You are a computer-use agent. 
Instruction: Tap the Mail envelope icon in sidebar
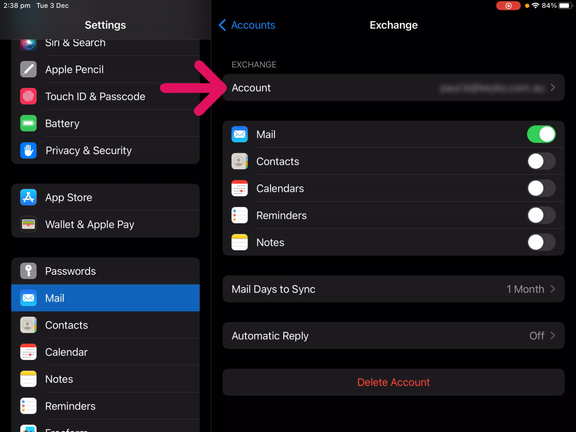click(28, 298)
